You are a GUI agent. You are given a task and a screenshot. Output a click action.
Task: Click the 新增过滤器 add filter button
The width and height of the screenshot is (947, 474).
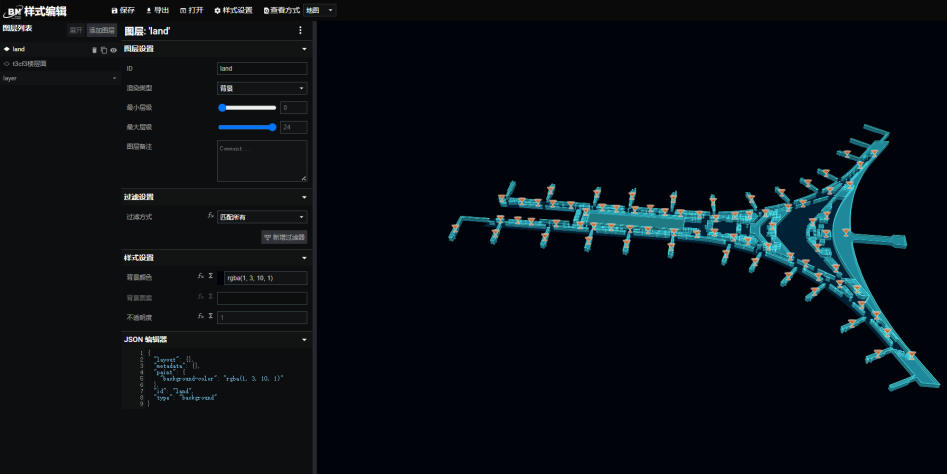click(284, 237)
